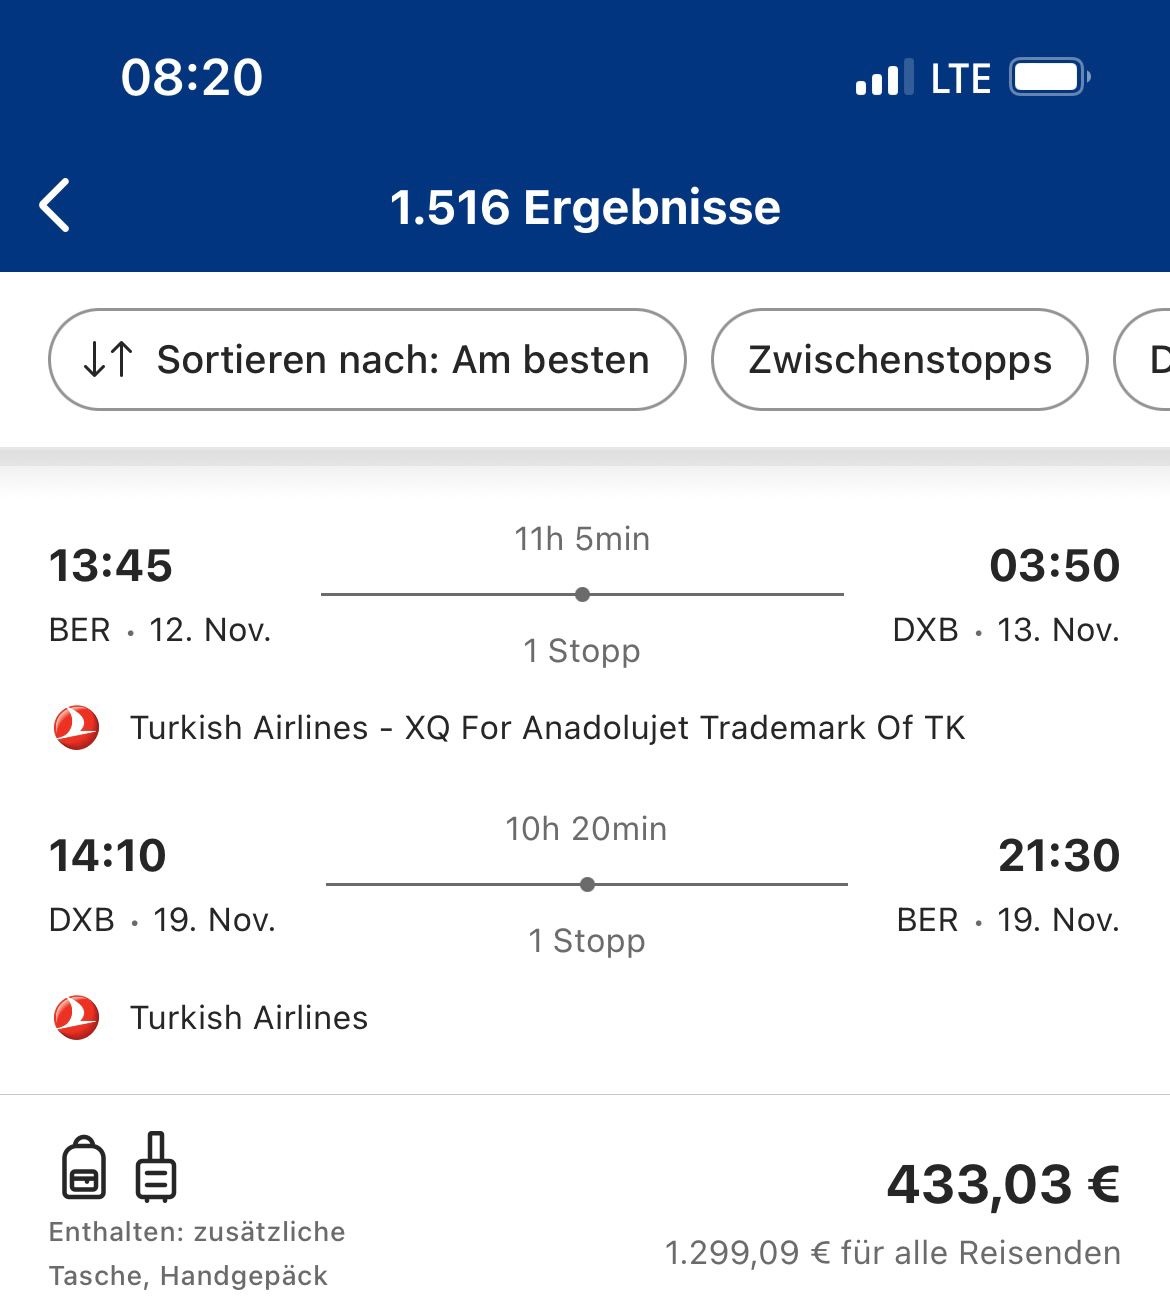This screenshot has height=1308, width=1170.
Task: Tap the 'Enthalten: zusätzliche Tasche, Handgepäck' text
Action: point(197,1254)
